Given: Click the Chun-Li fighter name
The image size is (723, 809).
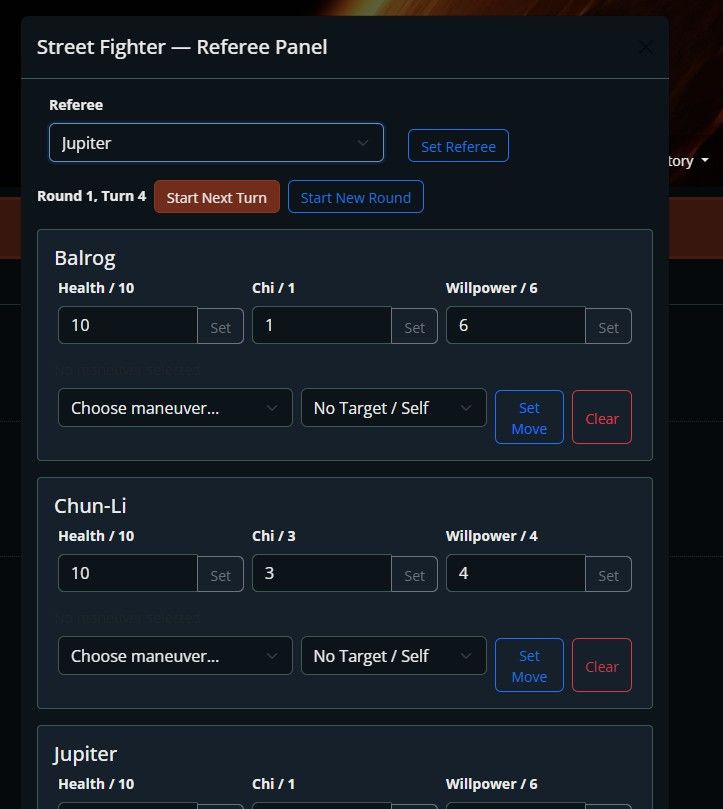Looking at the screenshot, I should pos(90,506).
